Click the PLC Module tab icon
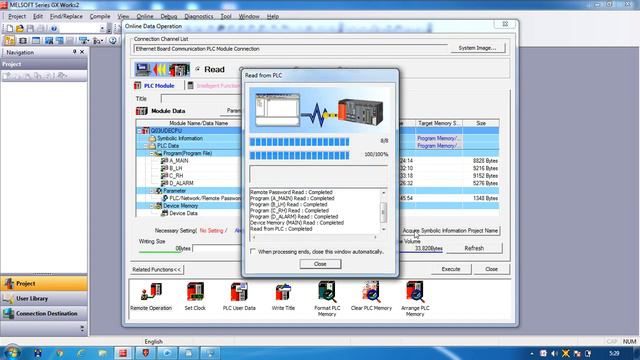The height and width of the screenshot is (360, 640). pos(138,85)
